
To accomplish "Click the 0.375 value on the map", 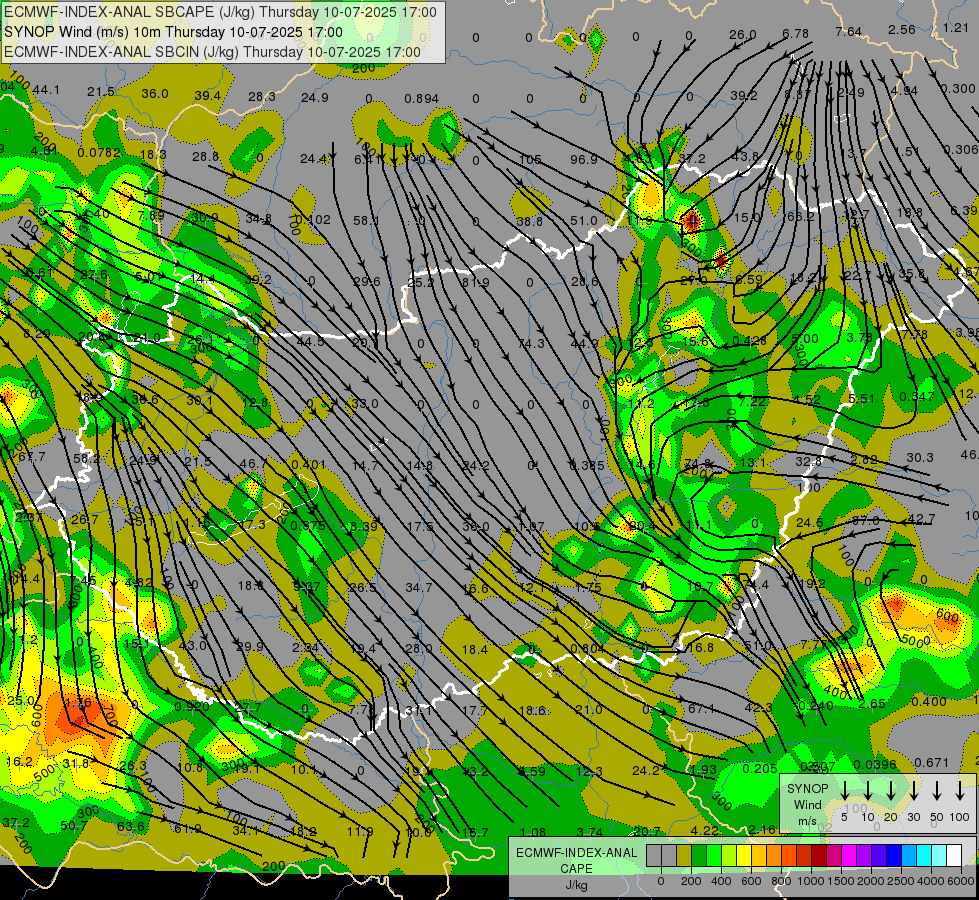I will (x=308, y=525).
